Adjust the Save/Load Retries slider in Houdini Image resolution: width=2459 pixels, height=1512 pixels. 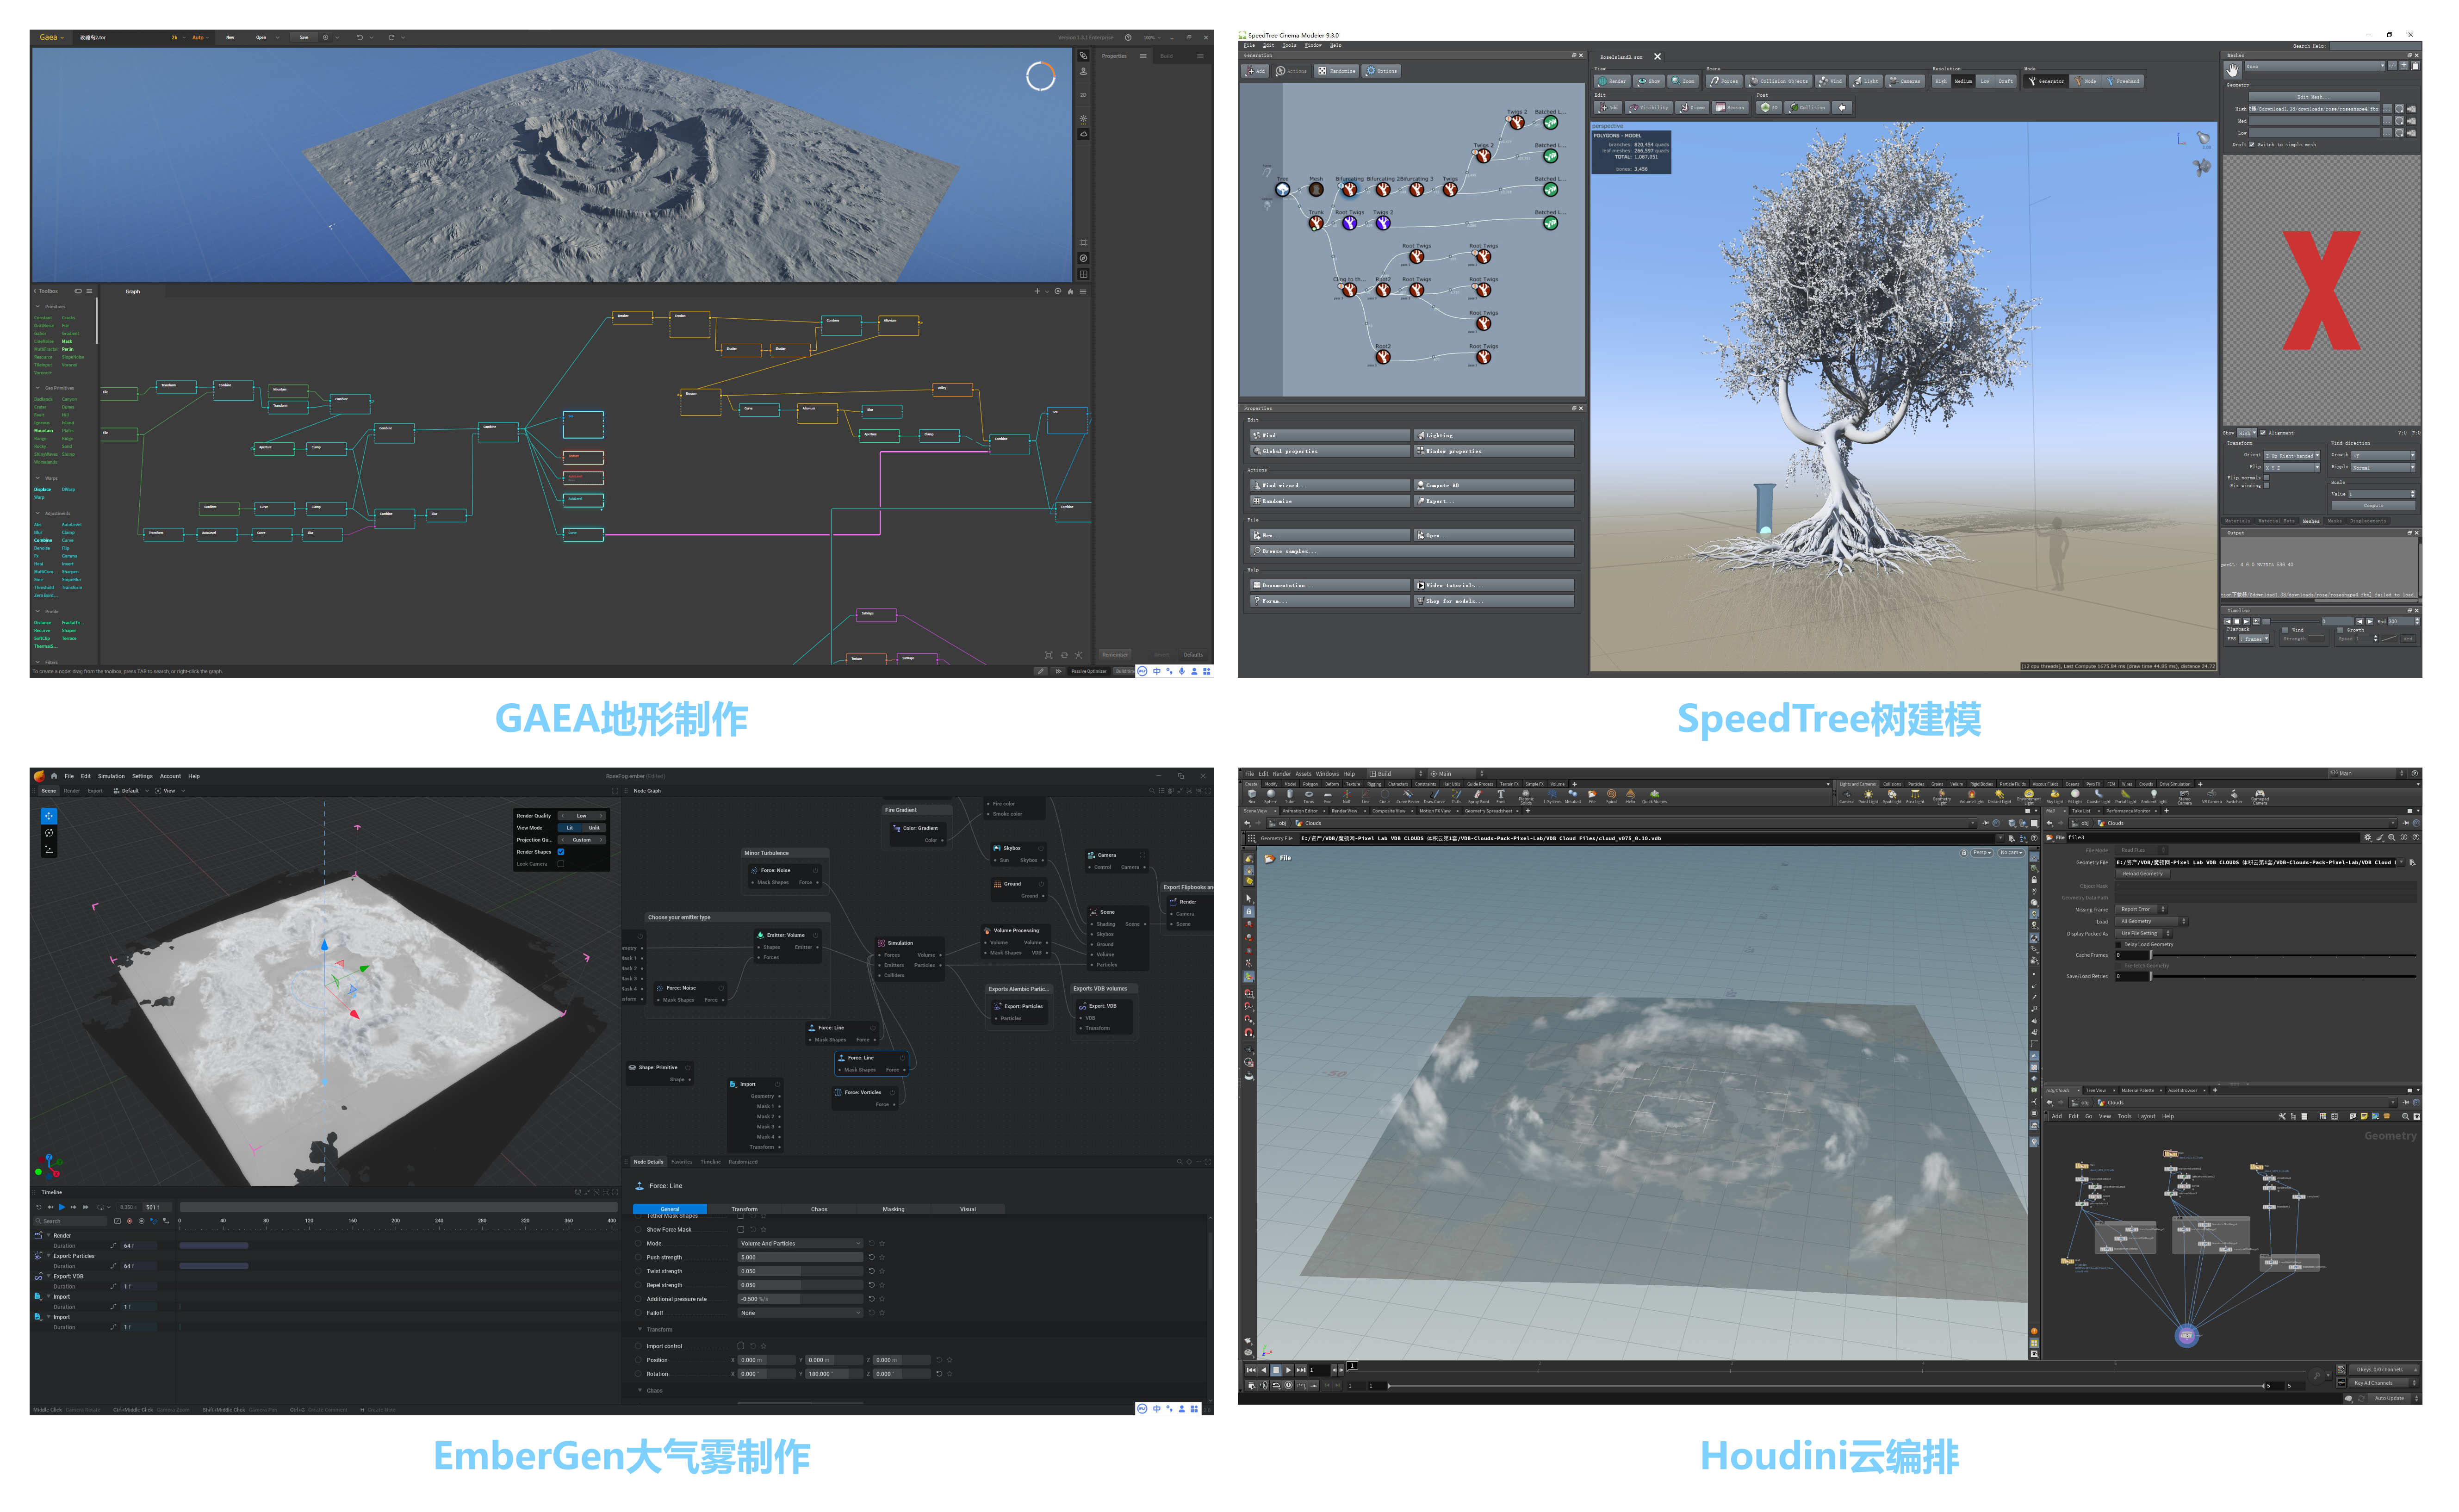pyautogui.click(x=2284, y=977)
